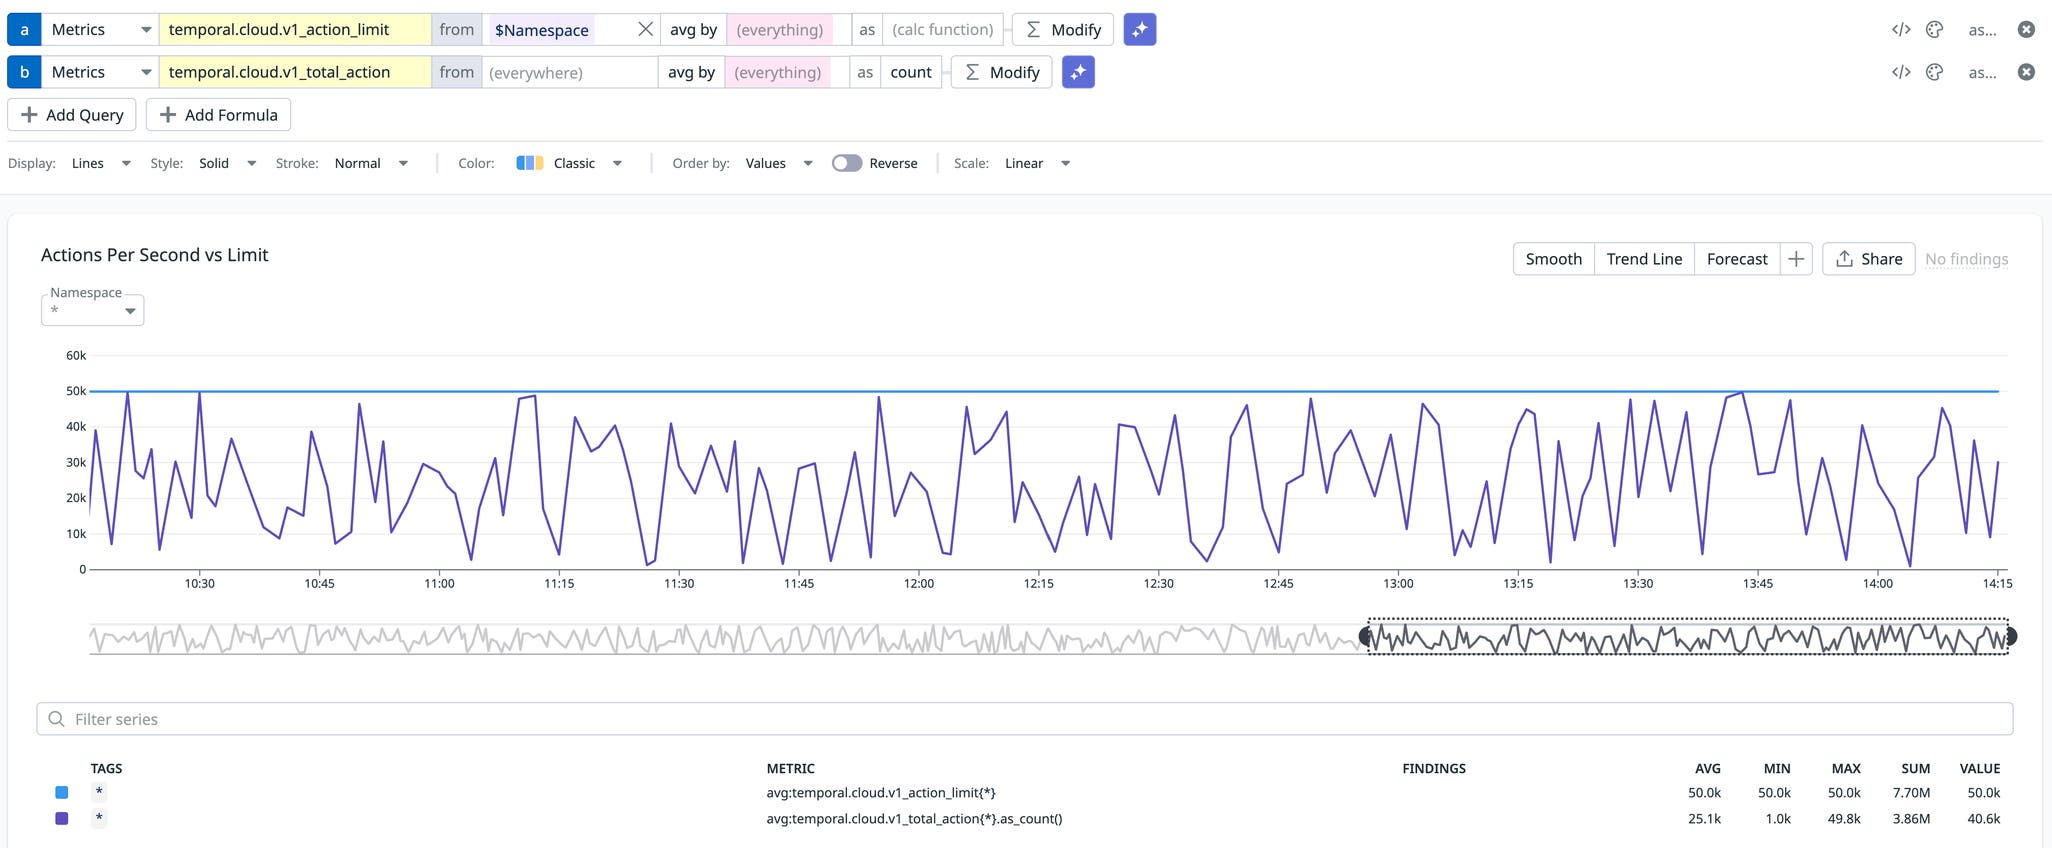Click the count function field of query b
The width and height of the screenshot is (2052, 848).
911,72
